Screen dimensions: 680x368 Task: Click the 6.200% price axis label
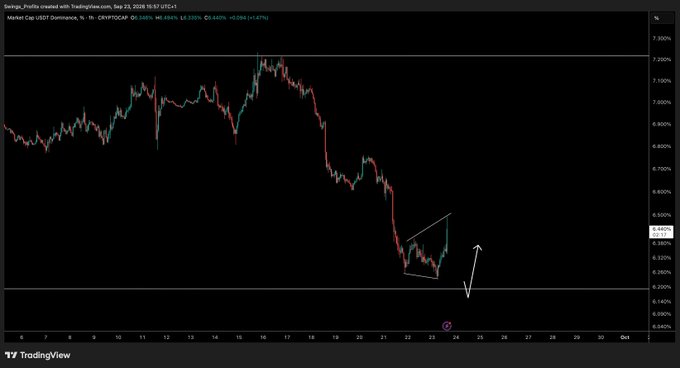coord(661,287)
